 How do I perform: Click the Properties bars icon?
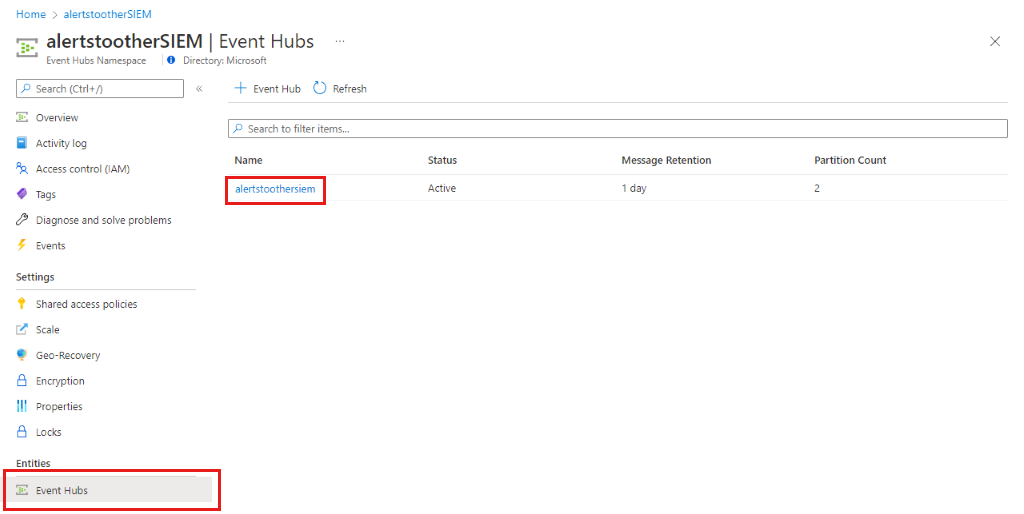(22, 406)
